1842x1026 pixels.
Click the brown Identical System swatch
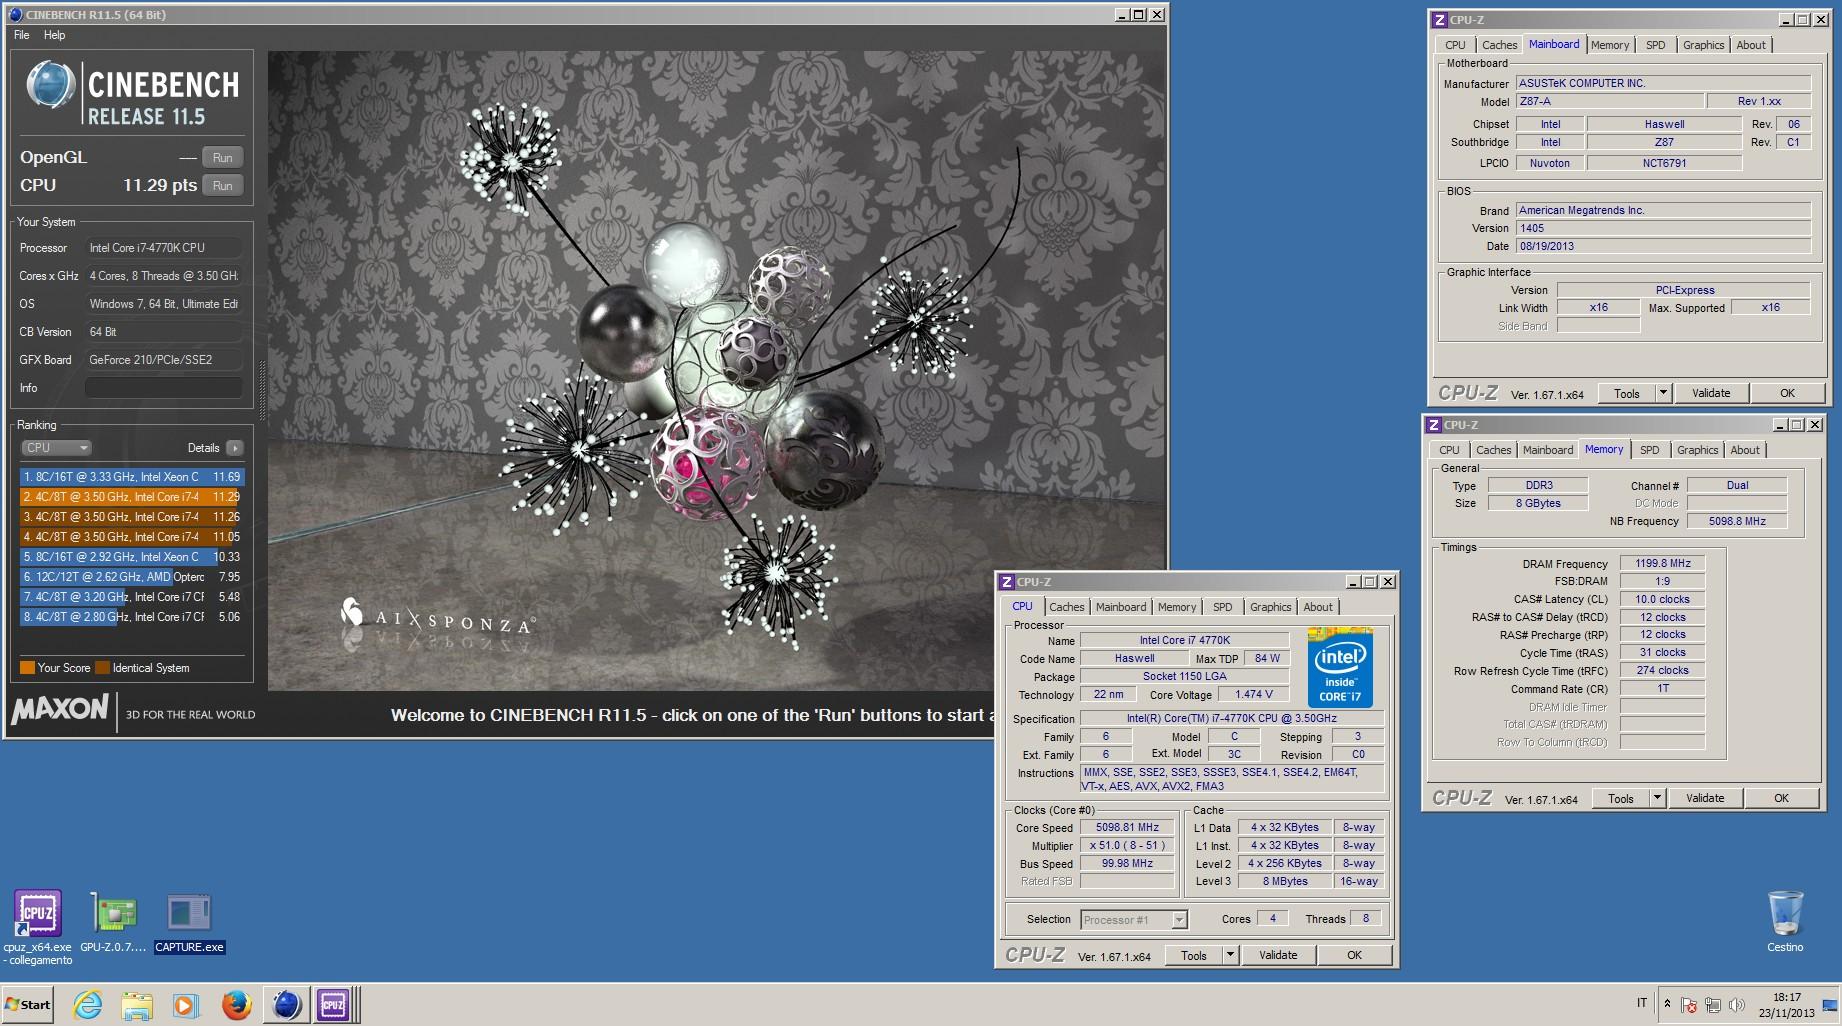coord(102,668)
